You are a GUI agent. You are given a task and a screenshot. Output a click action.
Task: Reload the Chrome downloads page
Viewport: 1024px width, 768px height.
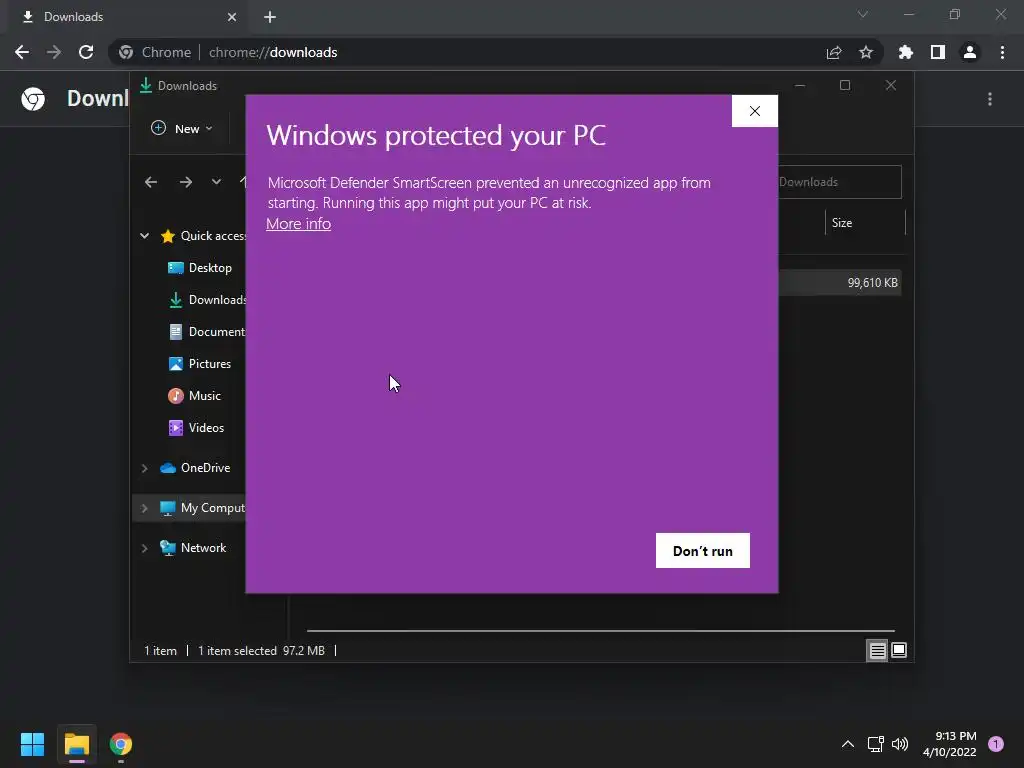(x=86, y=52)
